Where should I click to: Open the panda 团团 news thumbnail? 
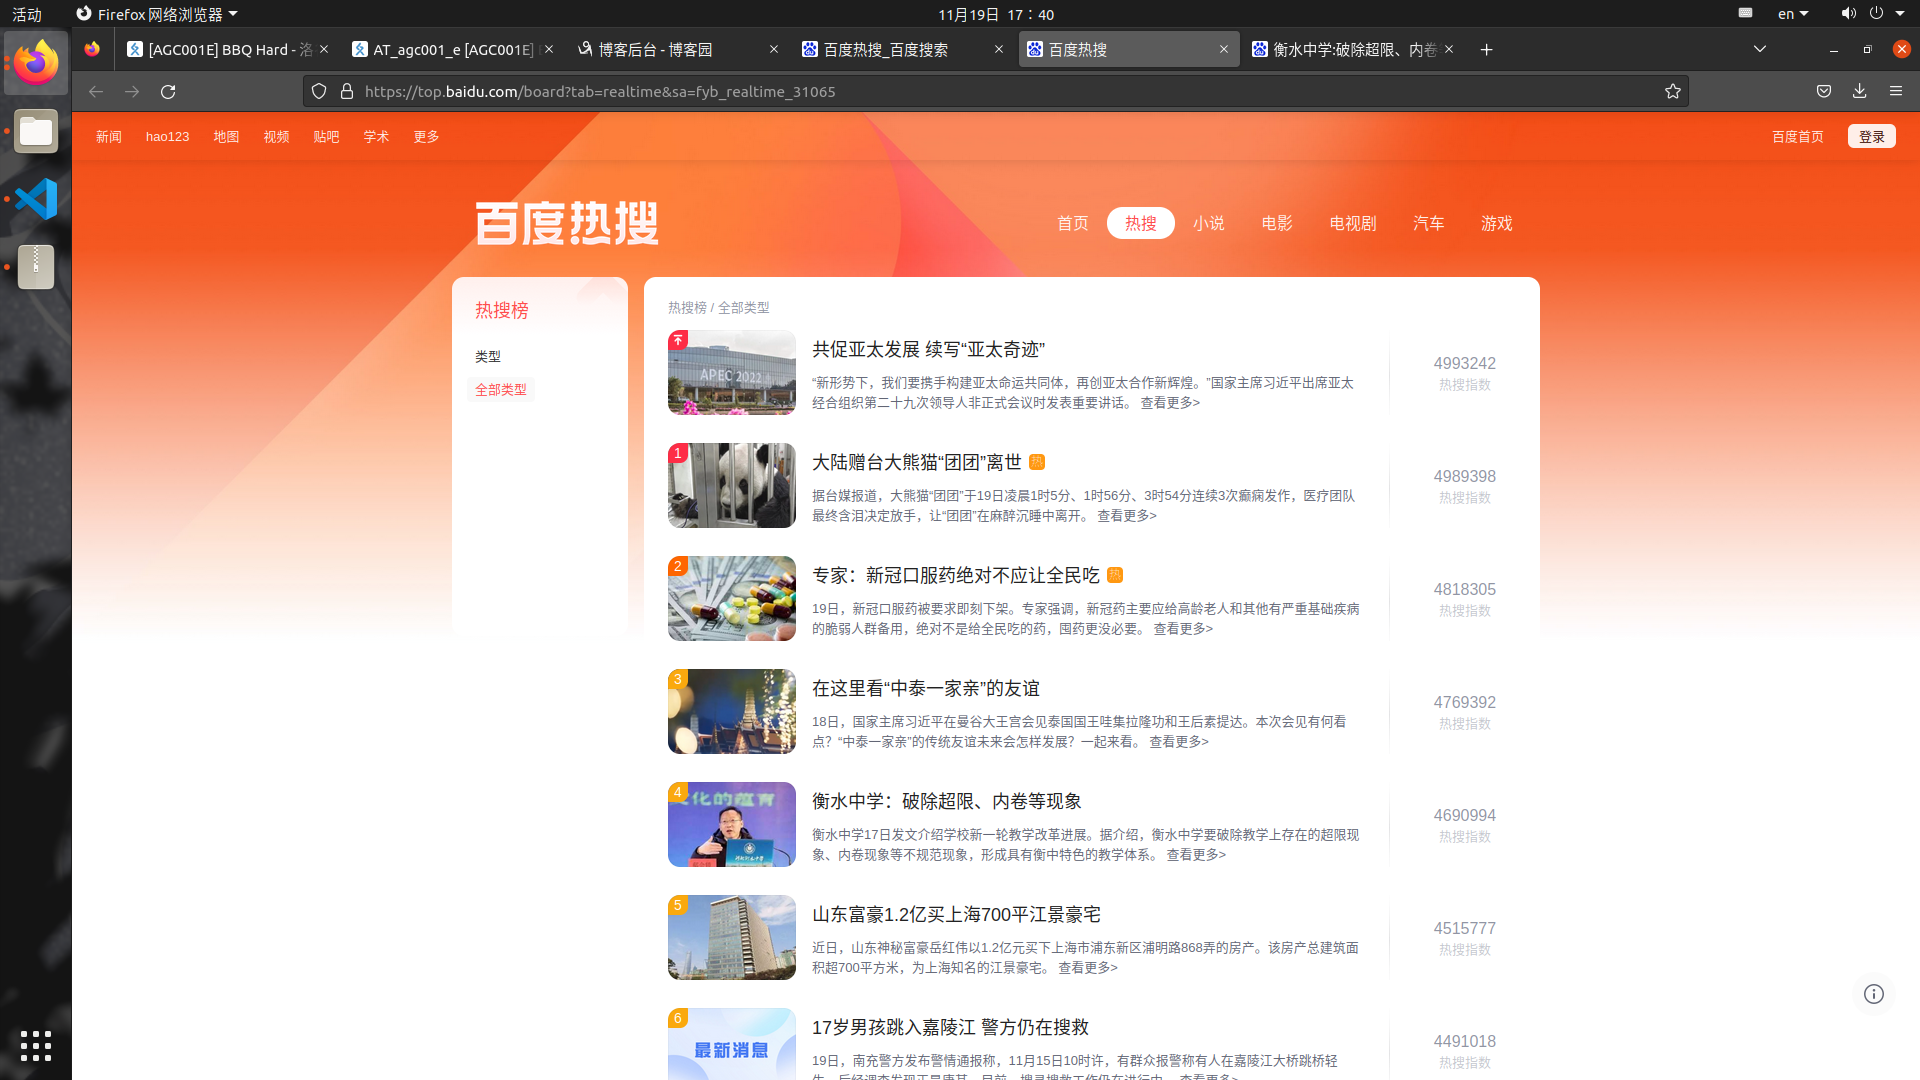click(x=731, y=485)
